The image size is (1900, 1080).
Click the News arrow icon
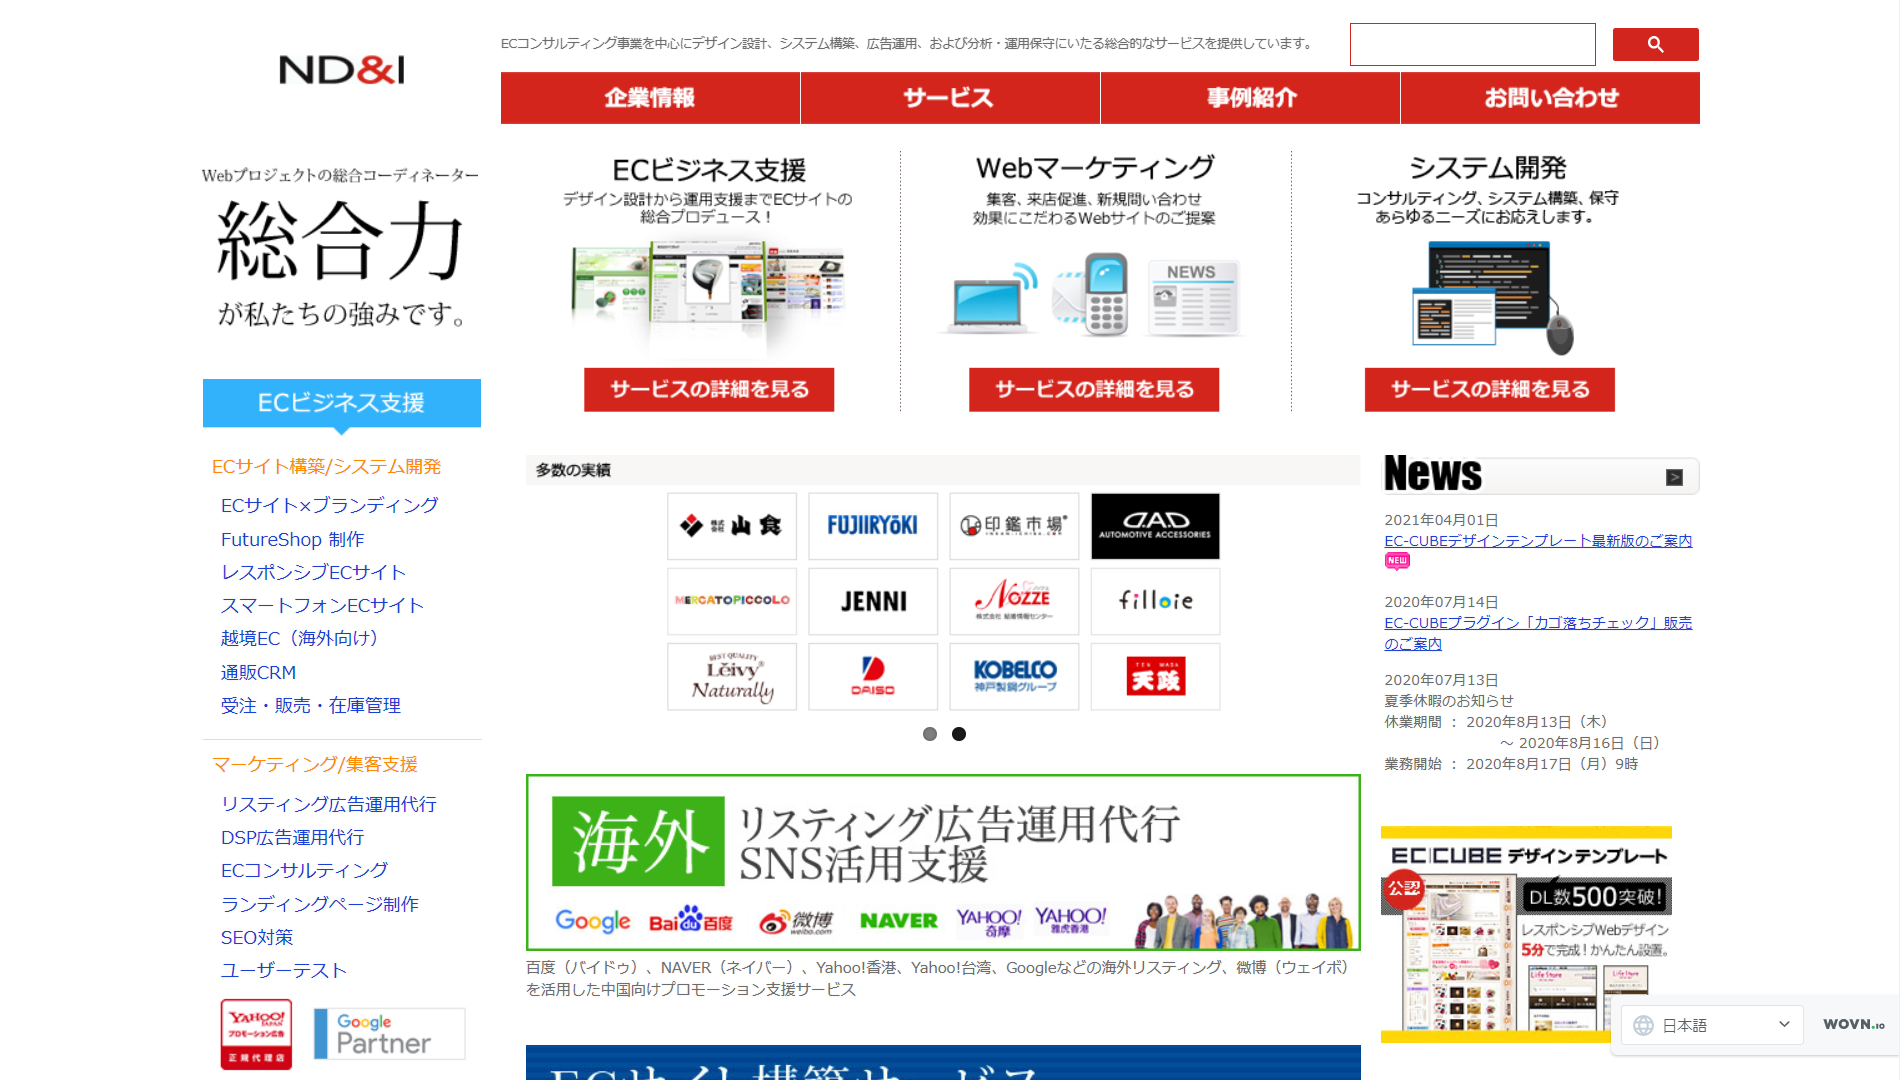click(x=1674, y=477)
